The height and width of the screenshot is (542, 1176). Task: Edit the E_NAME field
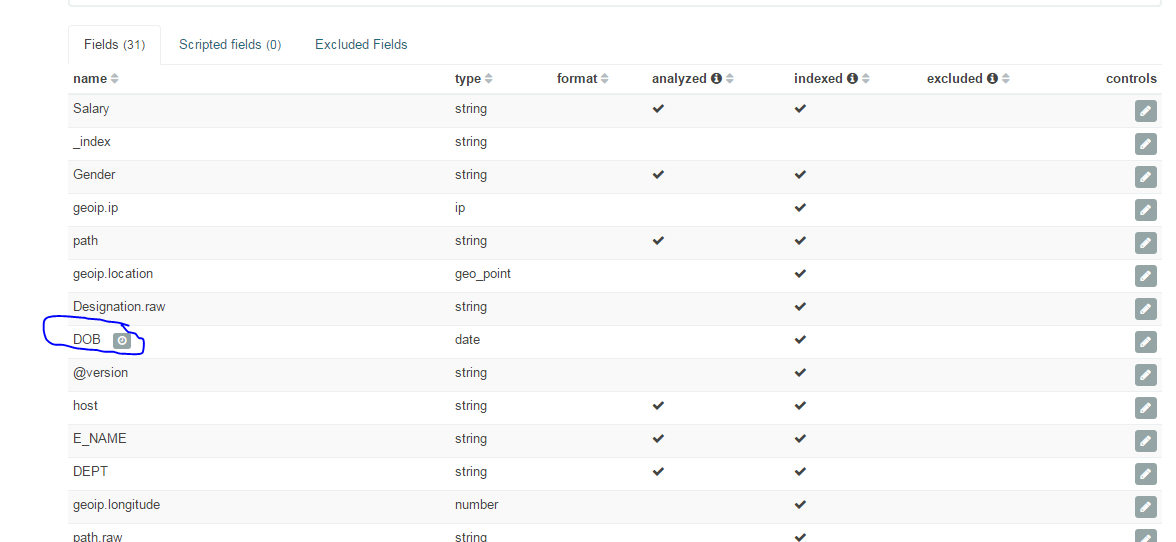pos(1146,441)
